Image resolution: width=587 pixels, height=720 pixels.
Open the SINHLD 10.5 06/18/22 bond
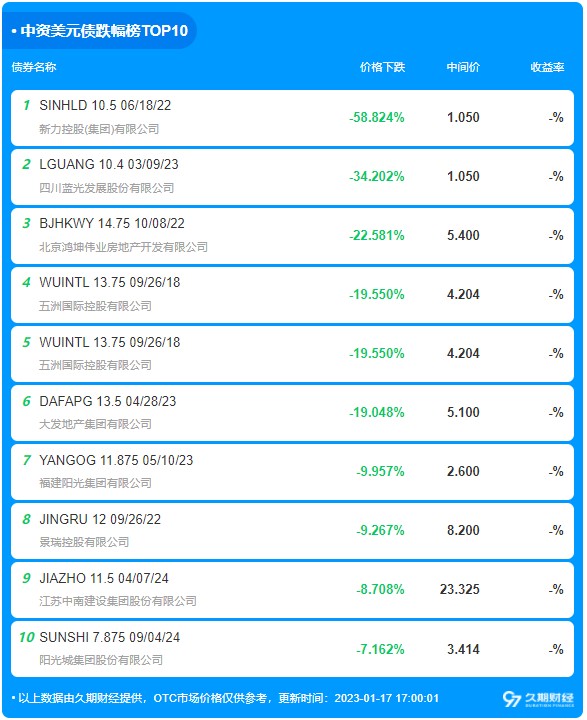[105, 105]
